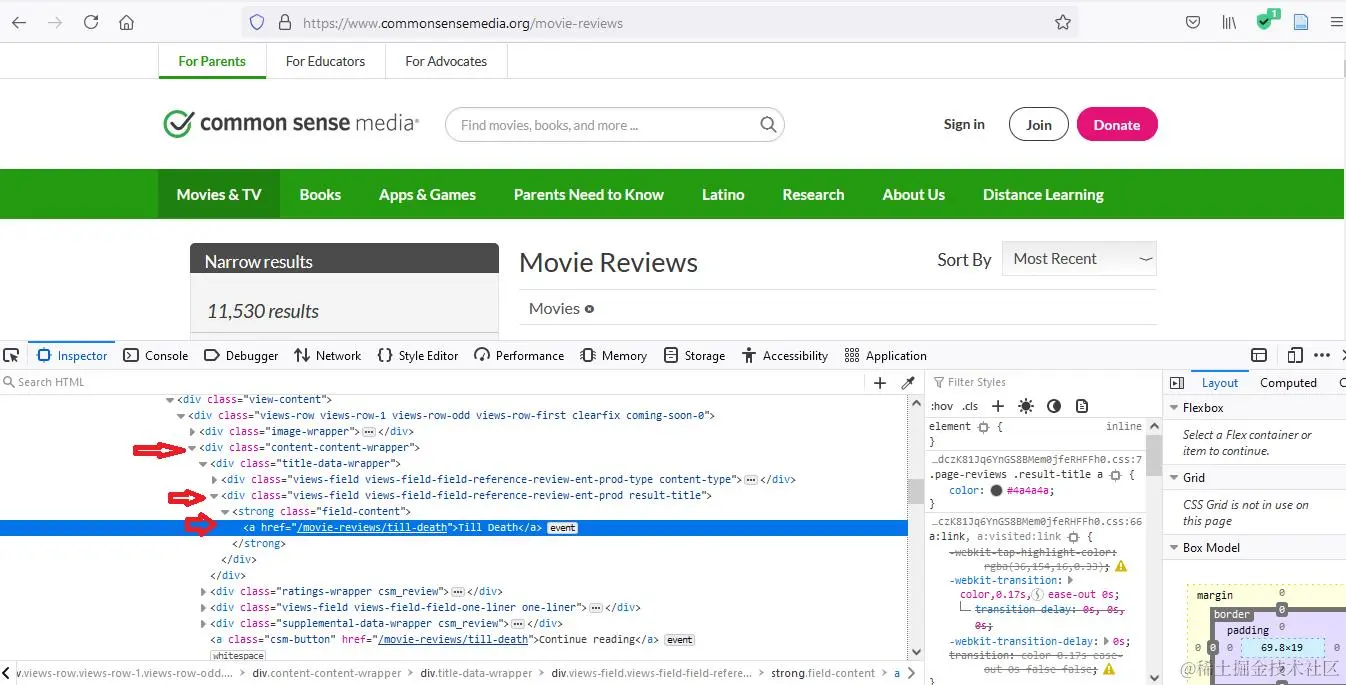This screenshot has height=685, width=1346.
Task: Open the Style Editor tab
Action: (418, 355)
